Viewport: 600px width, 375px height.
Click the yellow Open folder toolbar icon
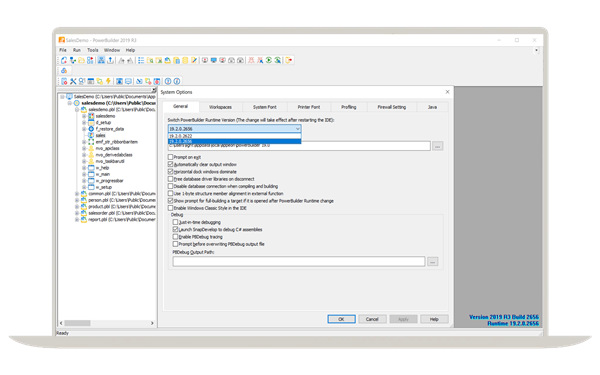pos(82,60)
